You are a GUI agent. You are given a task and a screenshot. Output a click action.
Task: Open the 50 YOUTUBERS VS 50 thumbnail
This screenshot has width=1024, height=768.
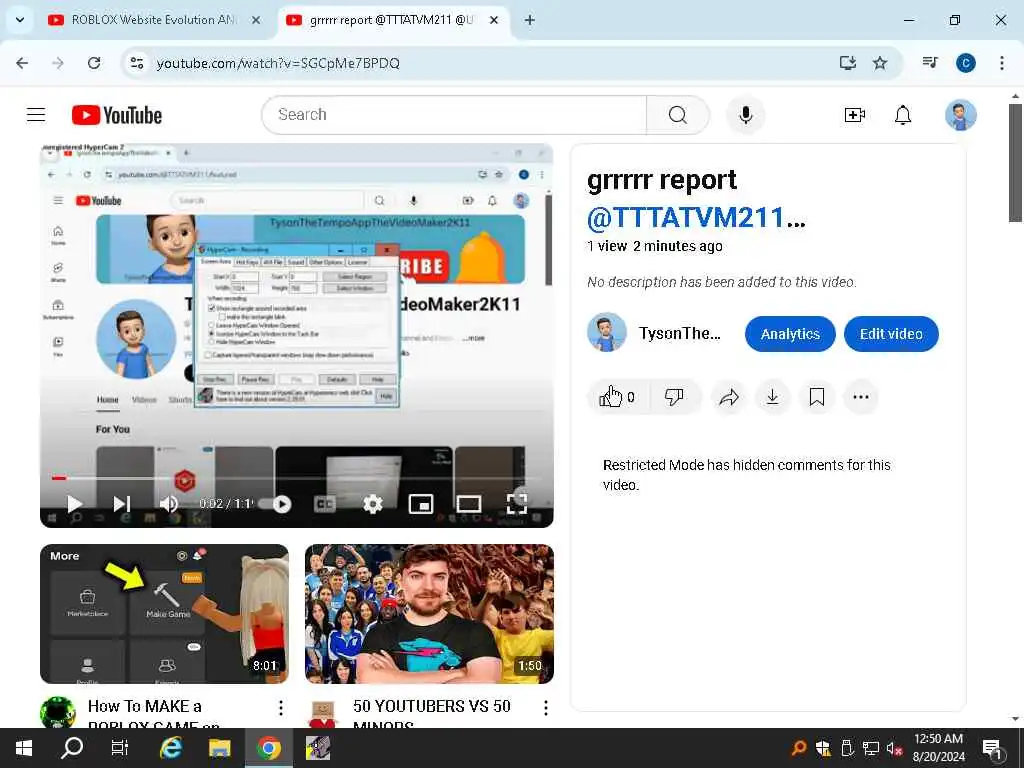[x=429, y=614]
